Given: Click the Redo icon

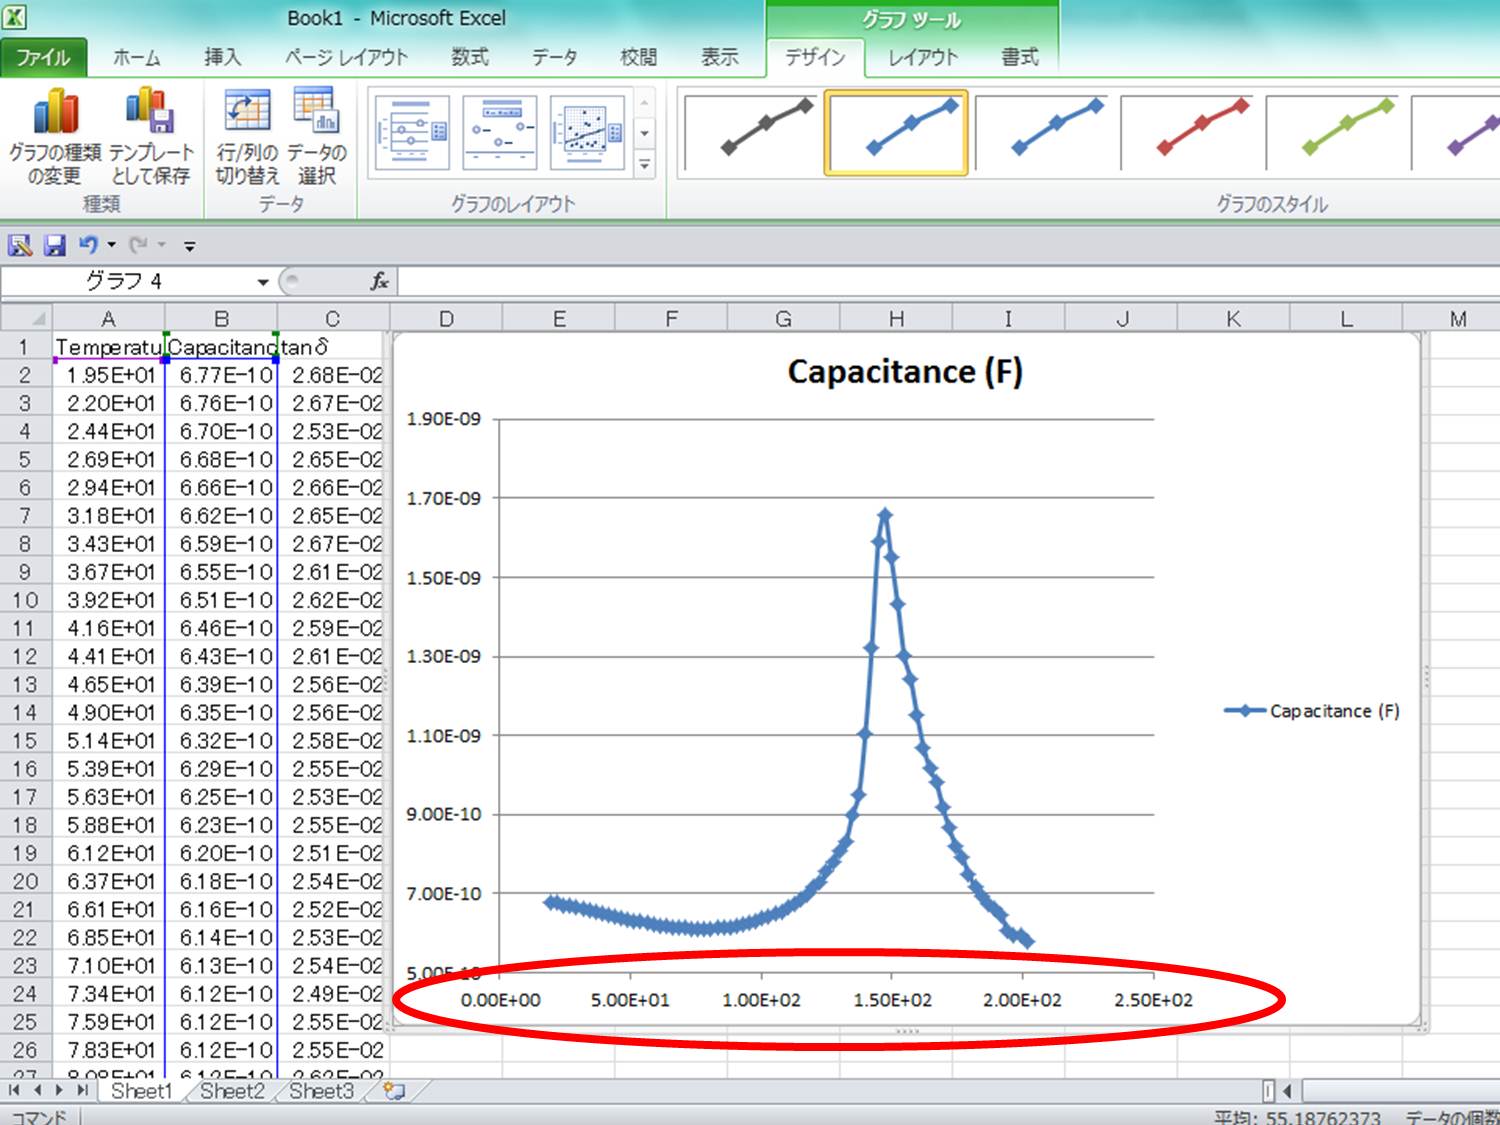Looking at the screenshot, I should (138, 244).
